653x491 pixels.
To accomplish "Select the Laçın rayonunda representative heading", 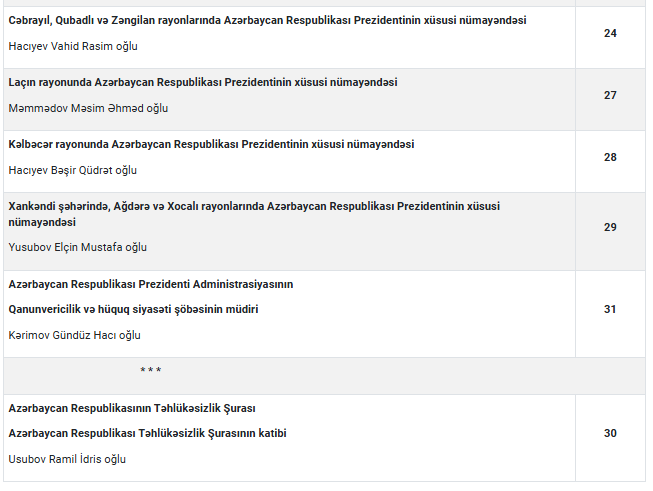I will (x=203, y=82).
